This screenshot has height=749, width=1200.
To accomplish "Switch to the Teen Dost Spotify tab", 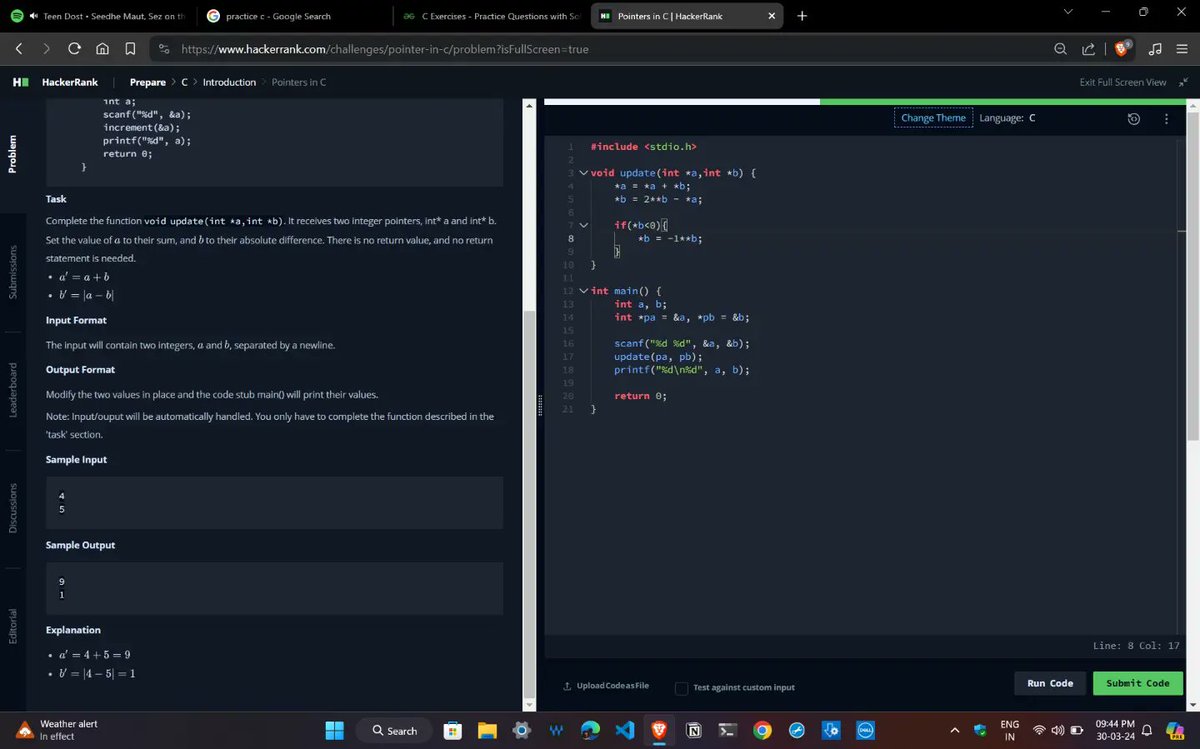I will [98, 16].
